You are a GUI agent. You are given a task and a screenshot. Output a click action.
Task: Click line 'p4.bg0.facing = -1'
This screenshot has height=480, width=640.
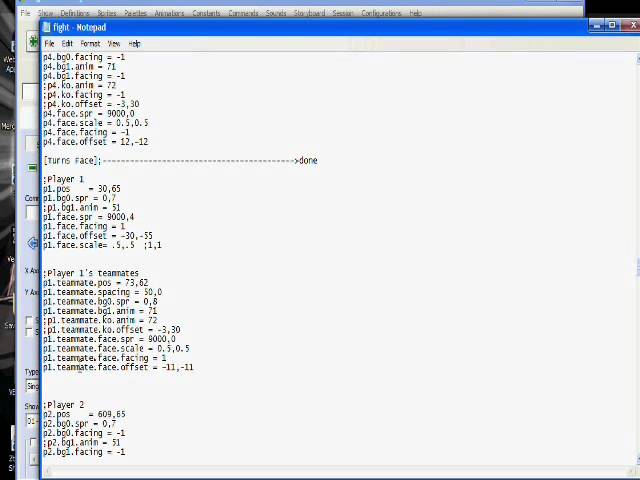coord(84,57)
